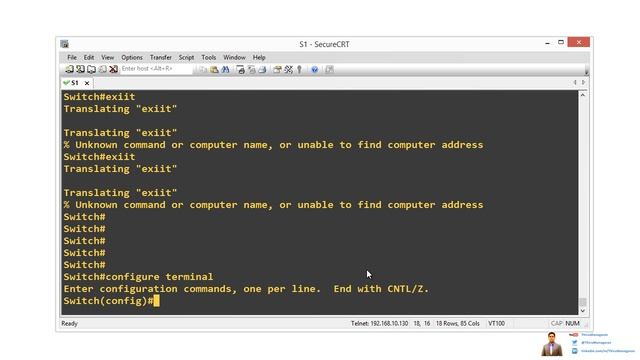Open Find using the binoculars icon

click(x=225, y=70)
